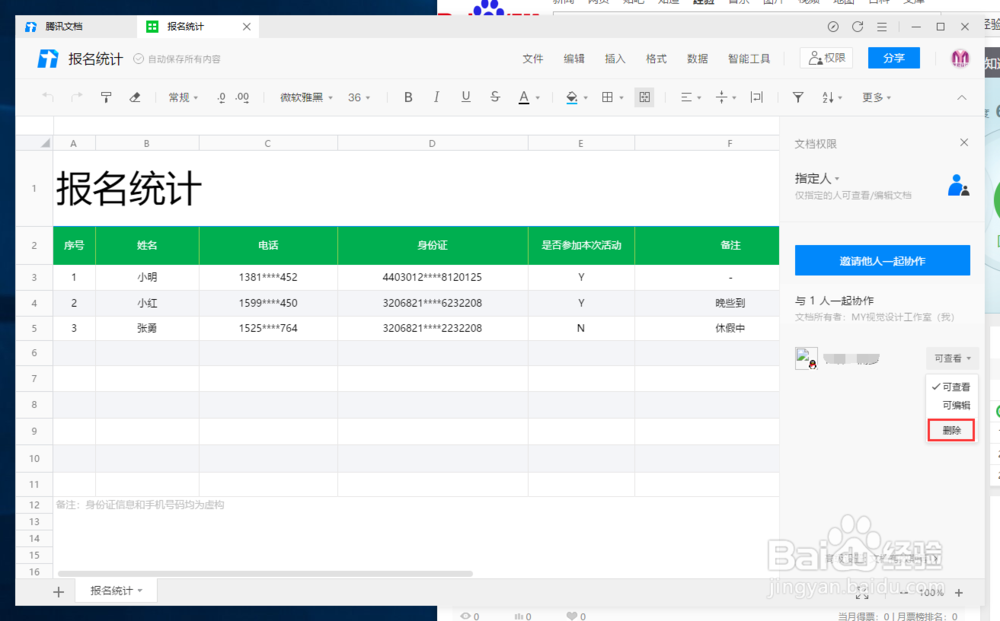Select column D header
Viewport: 1000px width, 621px height.
[x=432, y=143]
